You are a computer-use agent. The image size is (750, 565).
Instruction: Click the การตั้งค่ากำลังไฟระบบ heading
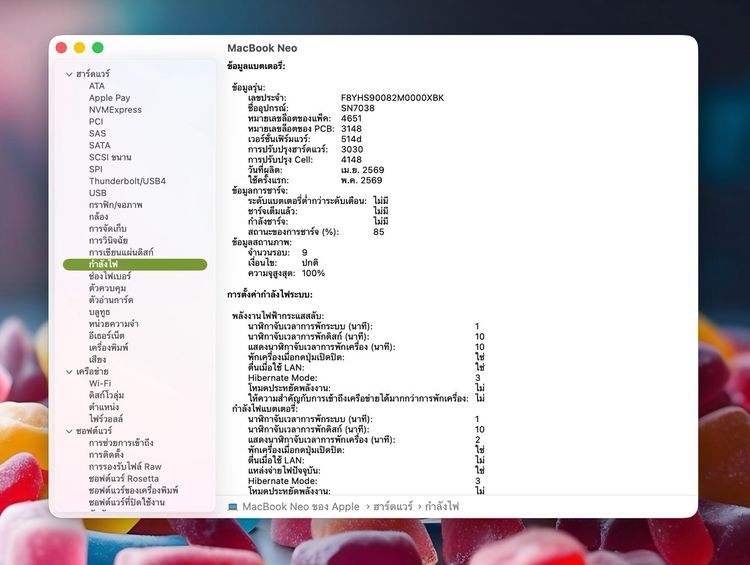270,295
